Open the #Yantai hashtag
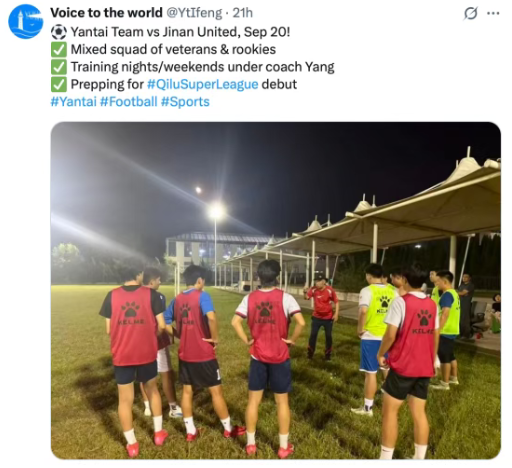 pyautogui.click(x=74, y=102)
